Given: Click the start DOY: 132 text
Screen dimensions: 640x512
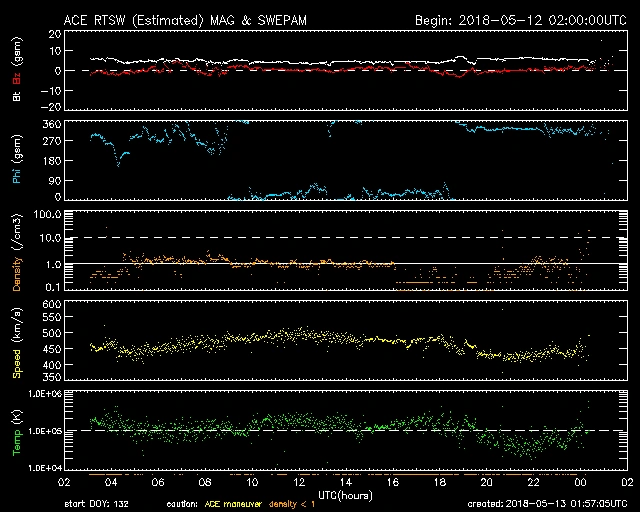Looking at the screenshot, I should pos(94,503).
